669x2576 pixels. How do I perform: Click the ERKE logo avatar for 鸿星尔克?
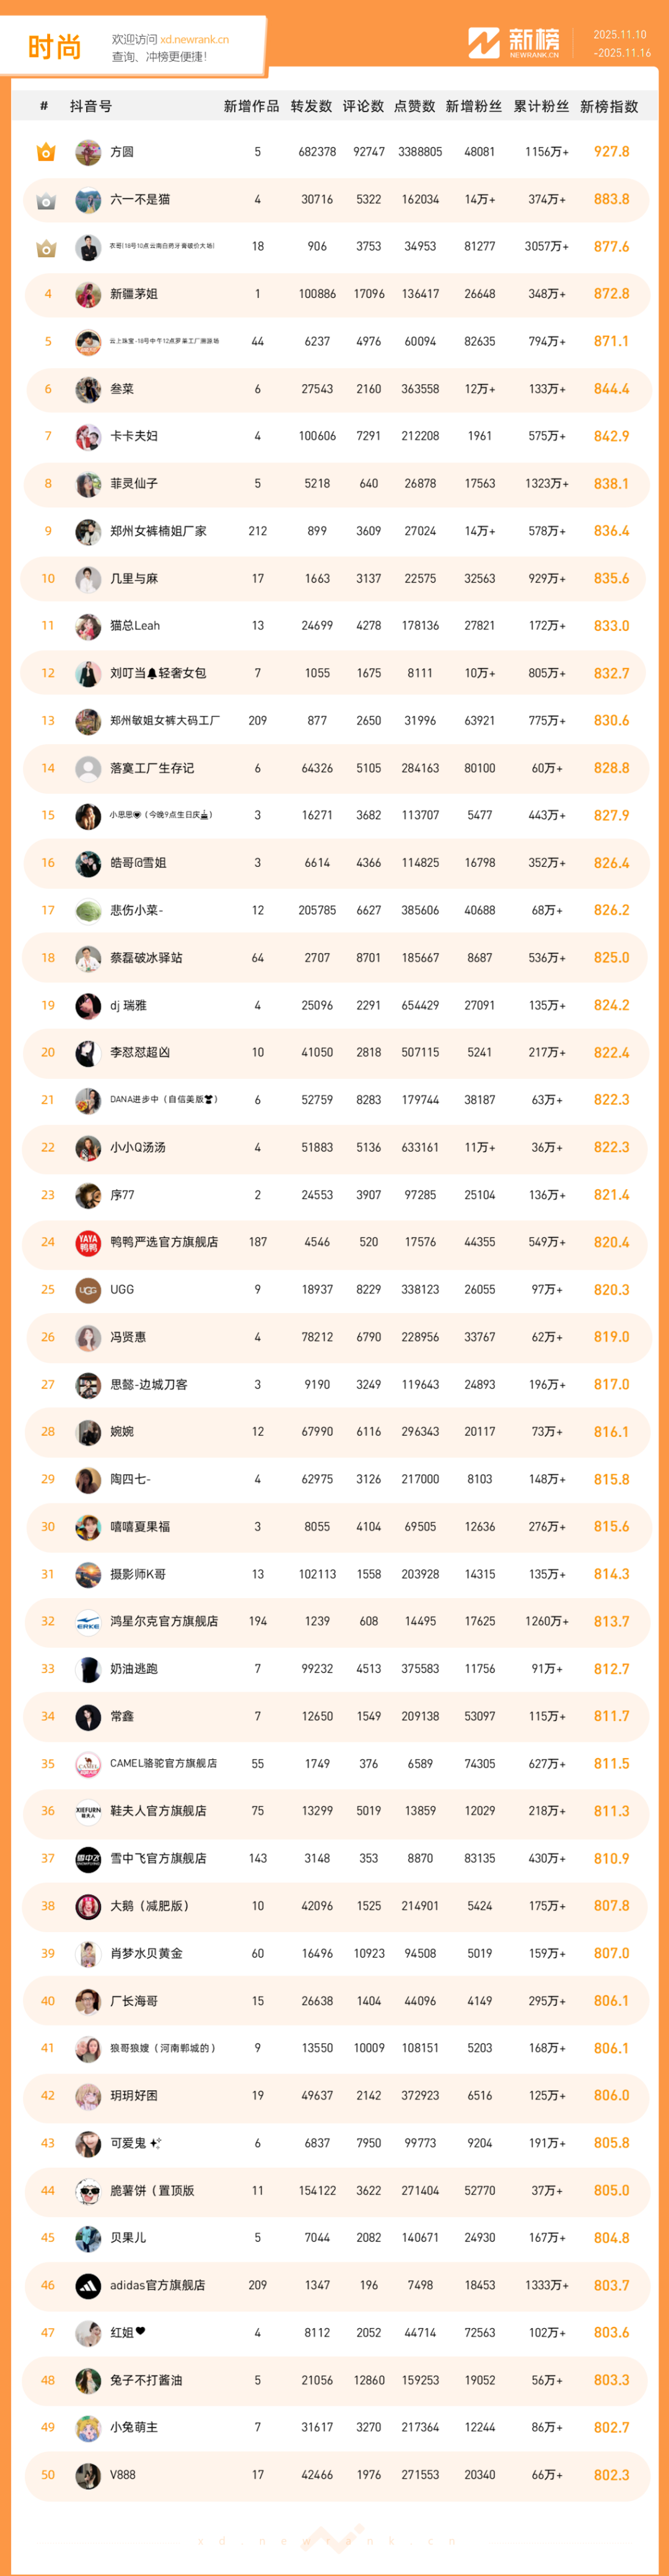[x=88, y=1622]
